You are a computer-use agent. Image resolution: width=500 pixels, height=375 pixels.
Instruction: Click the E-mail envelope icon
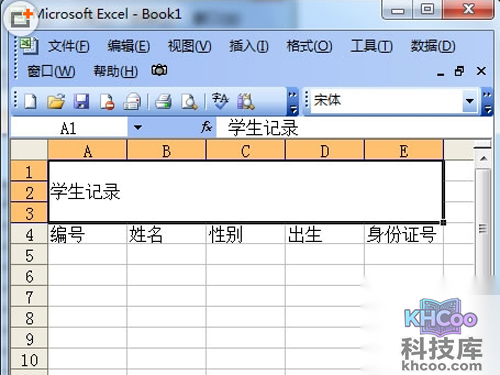pyautogui.click(x=132, y=101)
